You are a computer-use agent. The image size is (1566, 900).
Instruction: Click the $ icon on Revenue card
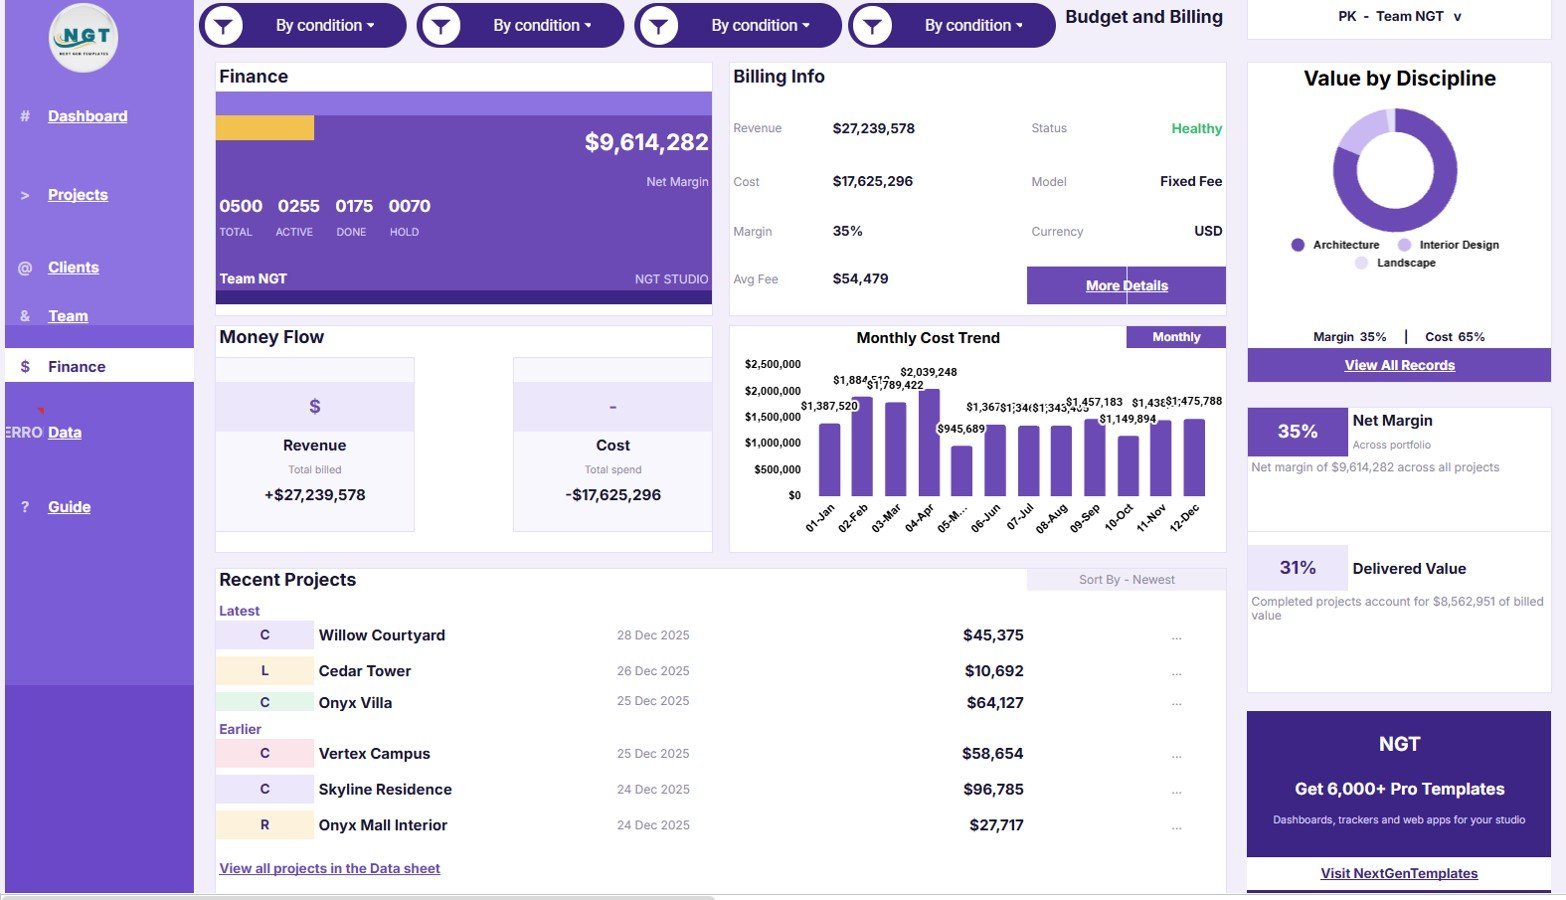tap(315, 406)
